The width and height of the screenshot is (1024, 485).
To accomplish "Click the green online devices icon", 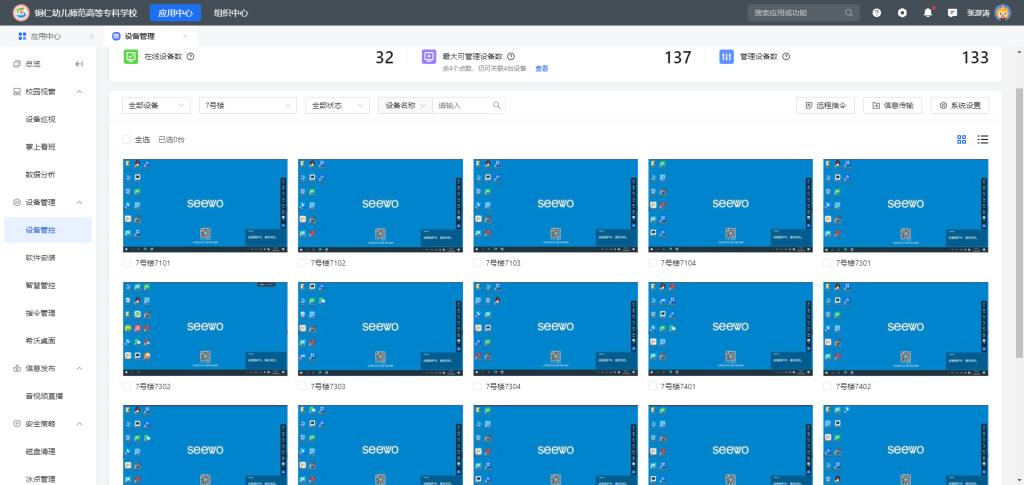I will [x=131, y=57].
